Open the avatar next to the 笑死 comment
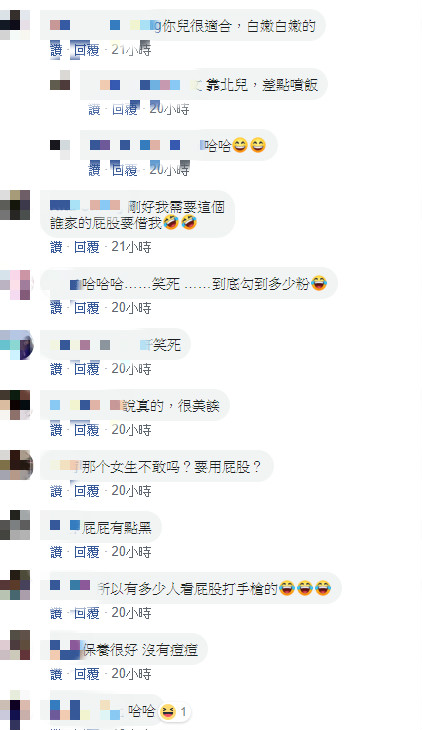The height and width of the screenshot is (730, 422). [x=16, y=345]
